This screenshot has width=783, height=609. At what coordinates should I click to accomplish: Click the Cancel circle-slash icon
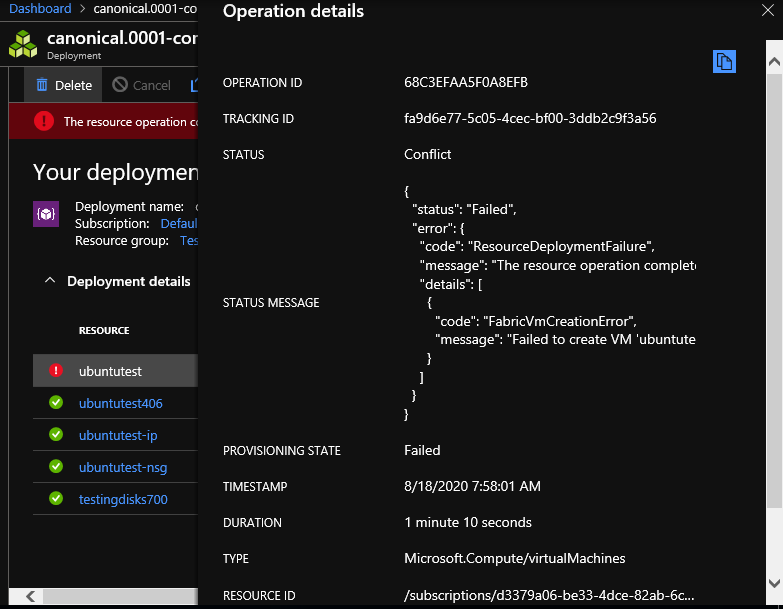point(120,85)
